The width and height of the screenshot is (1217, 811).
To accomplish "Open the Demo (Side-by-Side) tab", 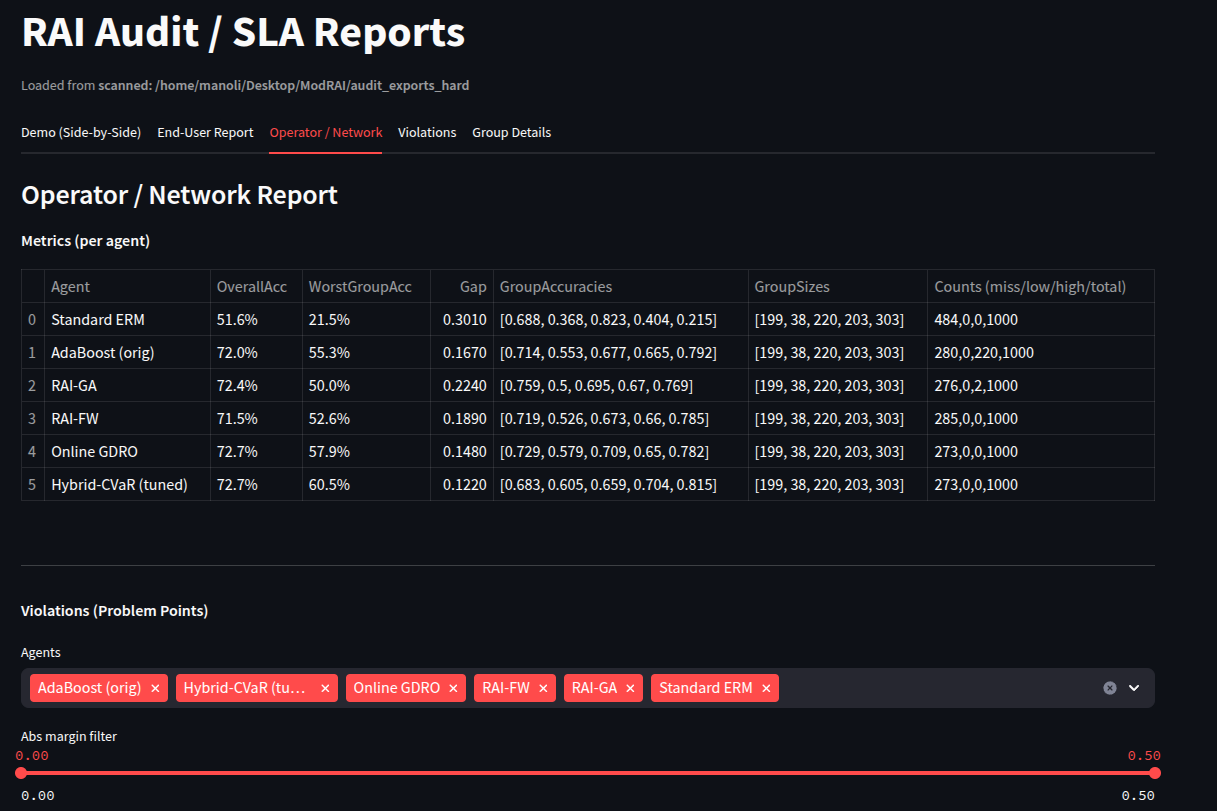I will [81, 133].
